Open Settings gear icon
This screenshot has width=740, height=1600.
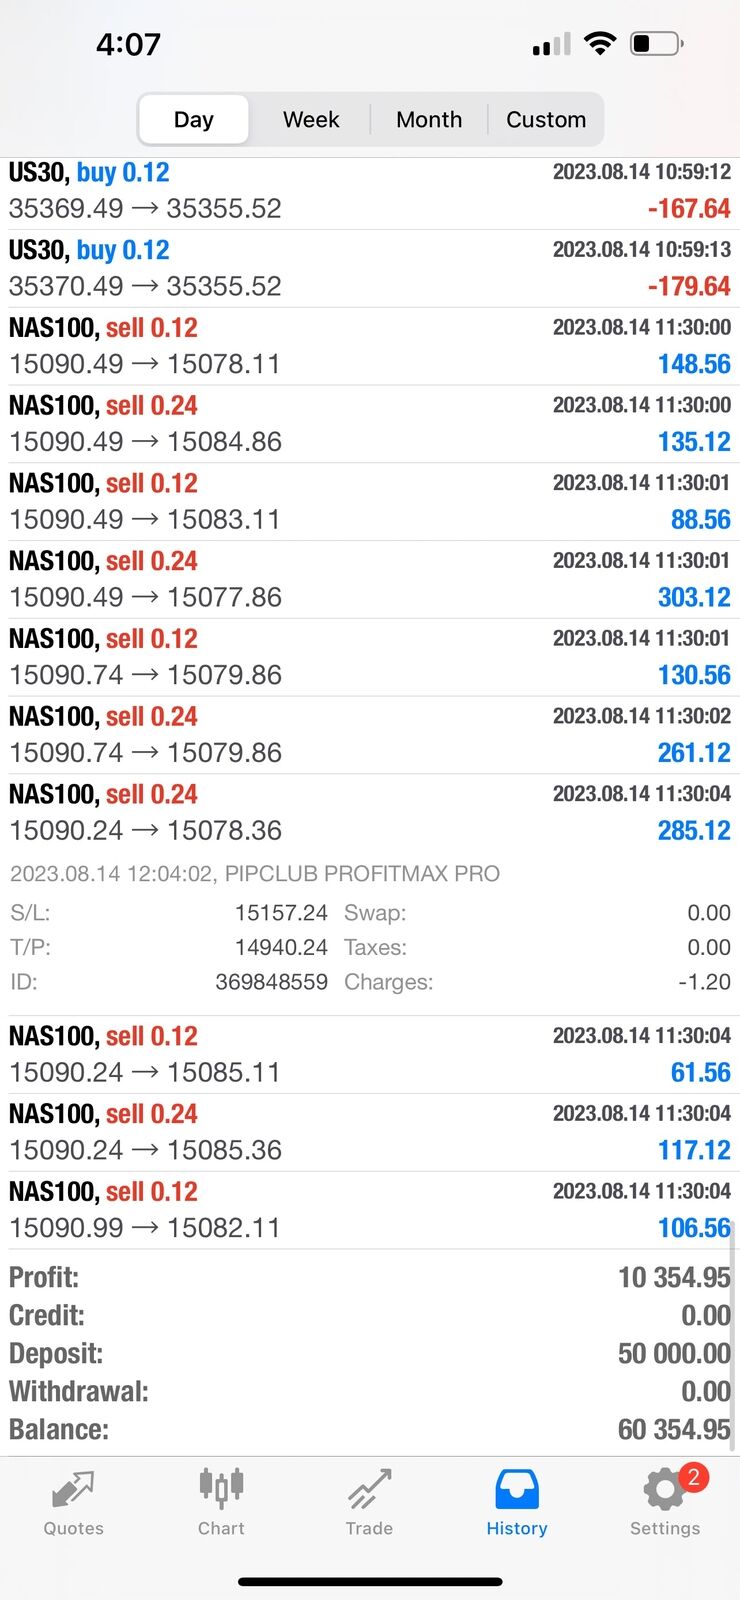663,1490
